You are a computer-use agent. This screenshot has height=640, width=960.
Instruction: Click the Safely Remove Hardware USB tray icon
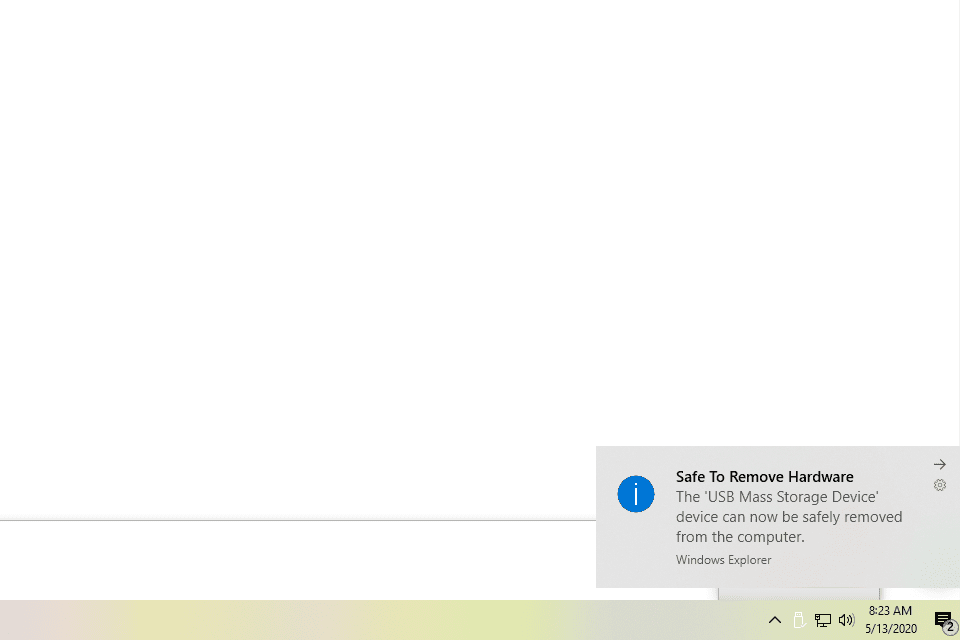click(798, 620)
